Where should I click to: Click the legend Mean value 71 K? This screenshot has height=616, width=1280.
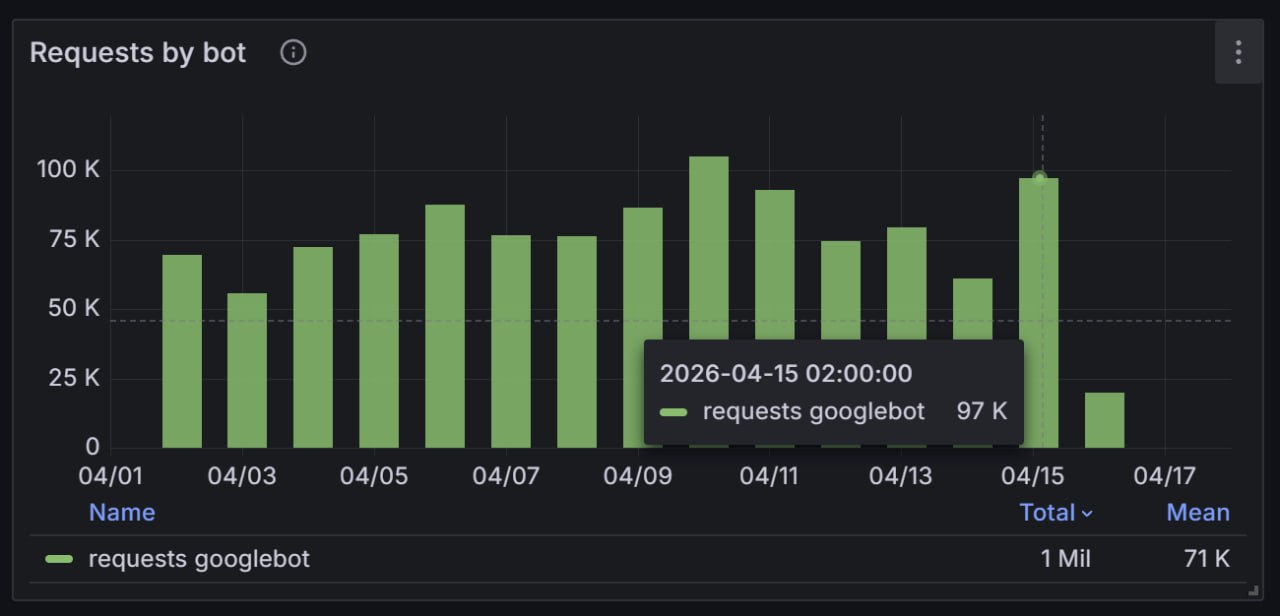[x=1206, y=559]
